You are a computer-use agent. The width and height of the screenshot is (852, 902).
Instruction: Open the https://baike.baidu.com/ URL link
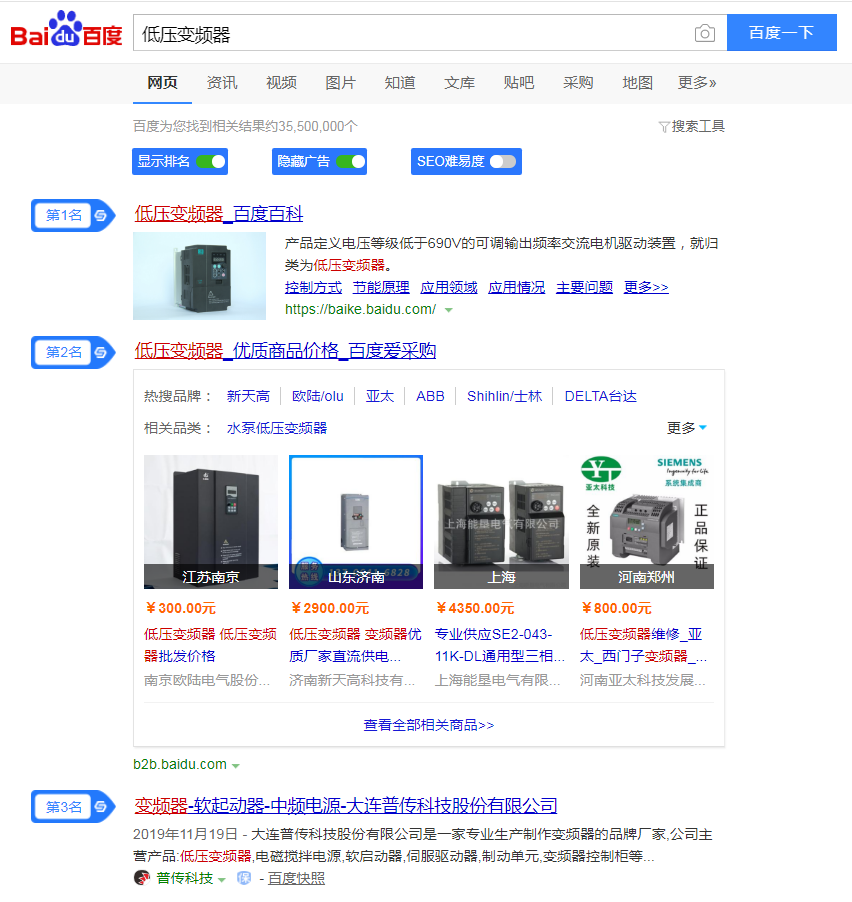[361, 309]
